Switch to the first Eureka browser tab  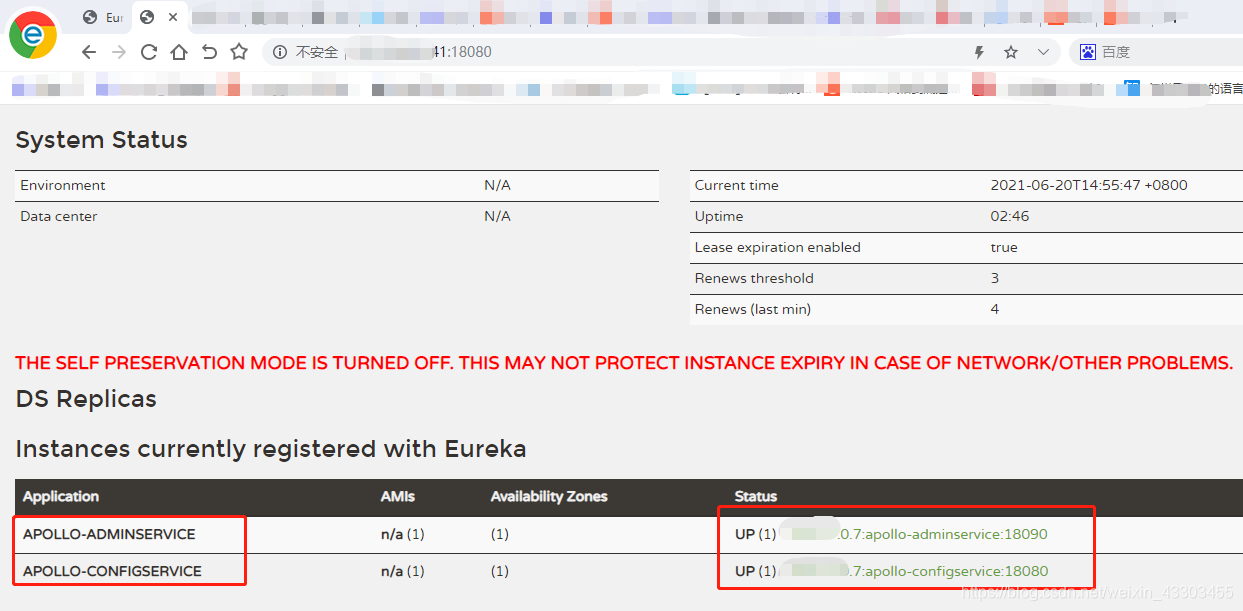(102, 17)
